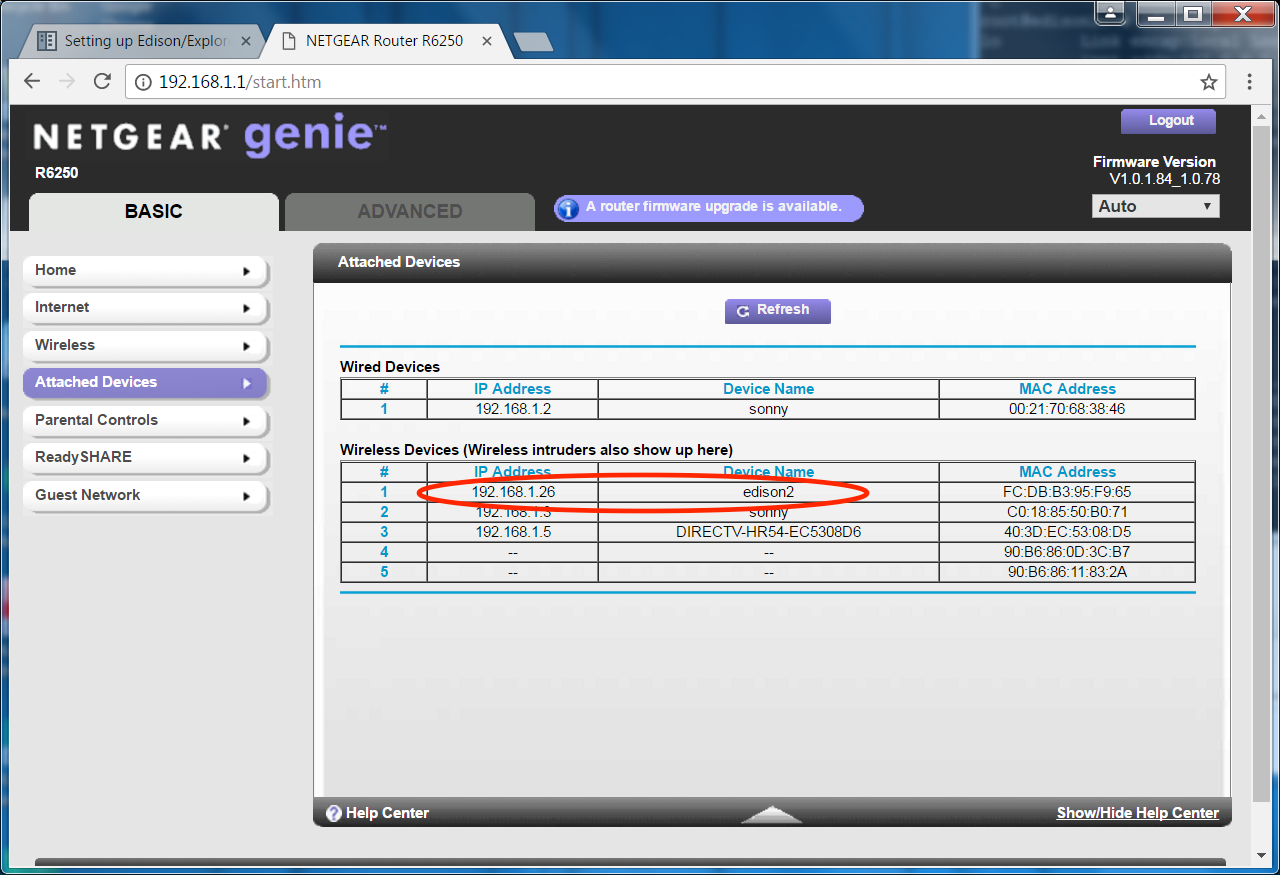Viewport: 1280px width, 875px height.
Task: Select the NETGEAR Router R6250 tab
Action: (x=386, y=41)
